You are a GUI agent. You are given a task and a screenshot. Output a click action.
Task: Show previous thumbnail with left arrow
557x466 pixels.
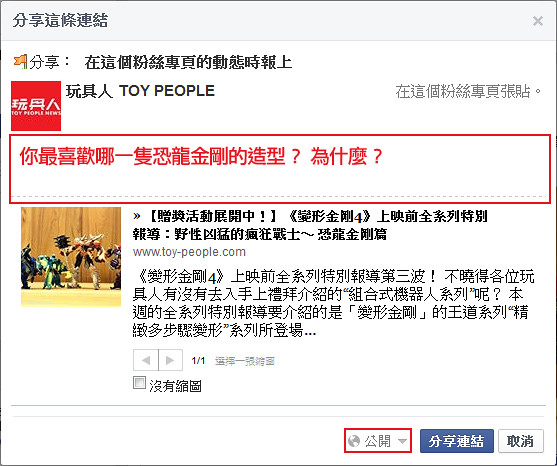click(x=146, y=360)
